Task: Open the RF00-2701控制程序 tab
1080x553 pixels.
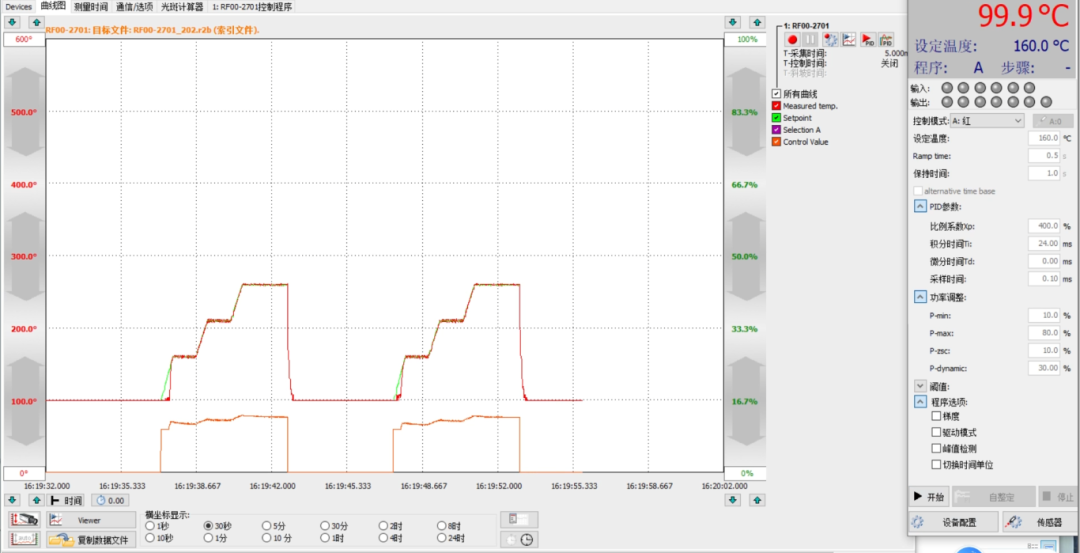Action: [x=252, y=6]
